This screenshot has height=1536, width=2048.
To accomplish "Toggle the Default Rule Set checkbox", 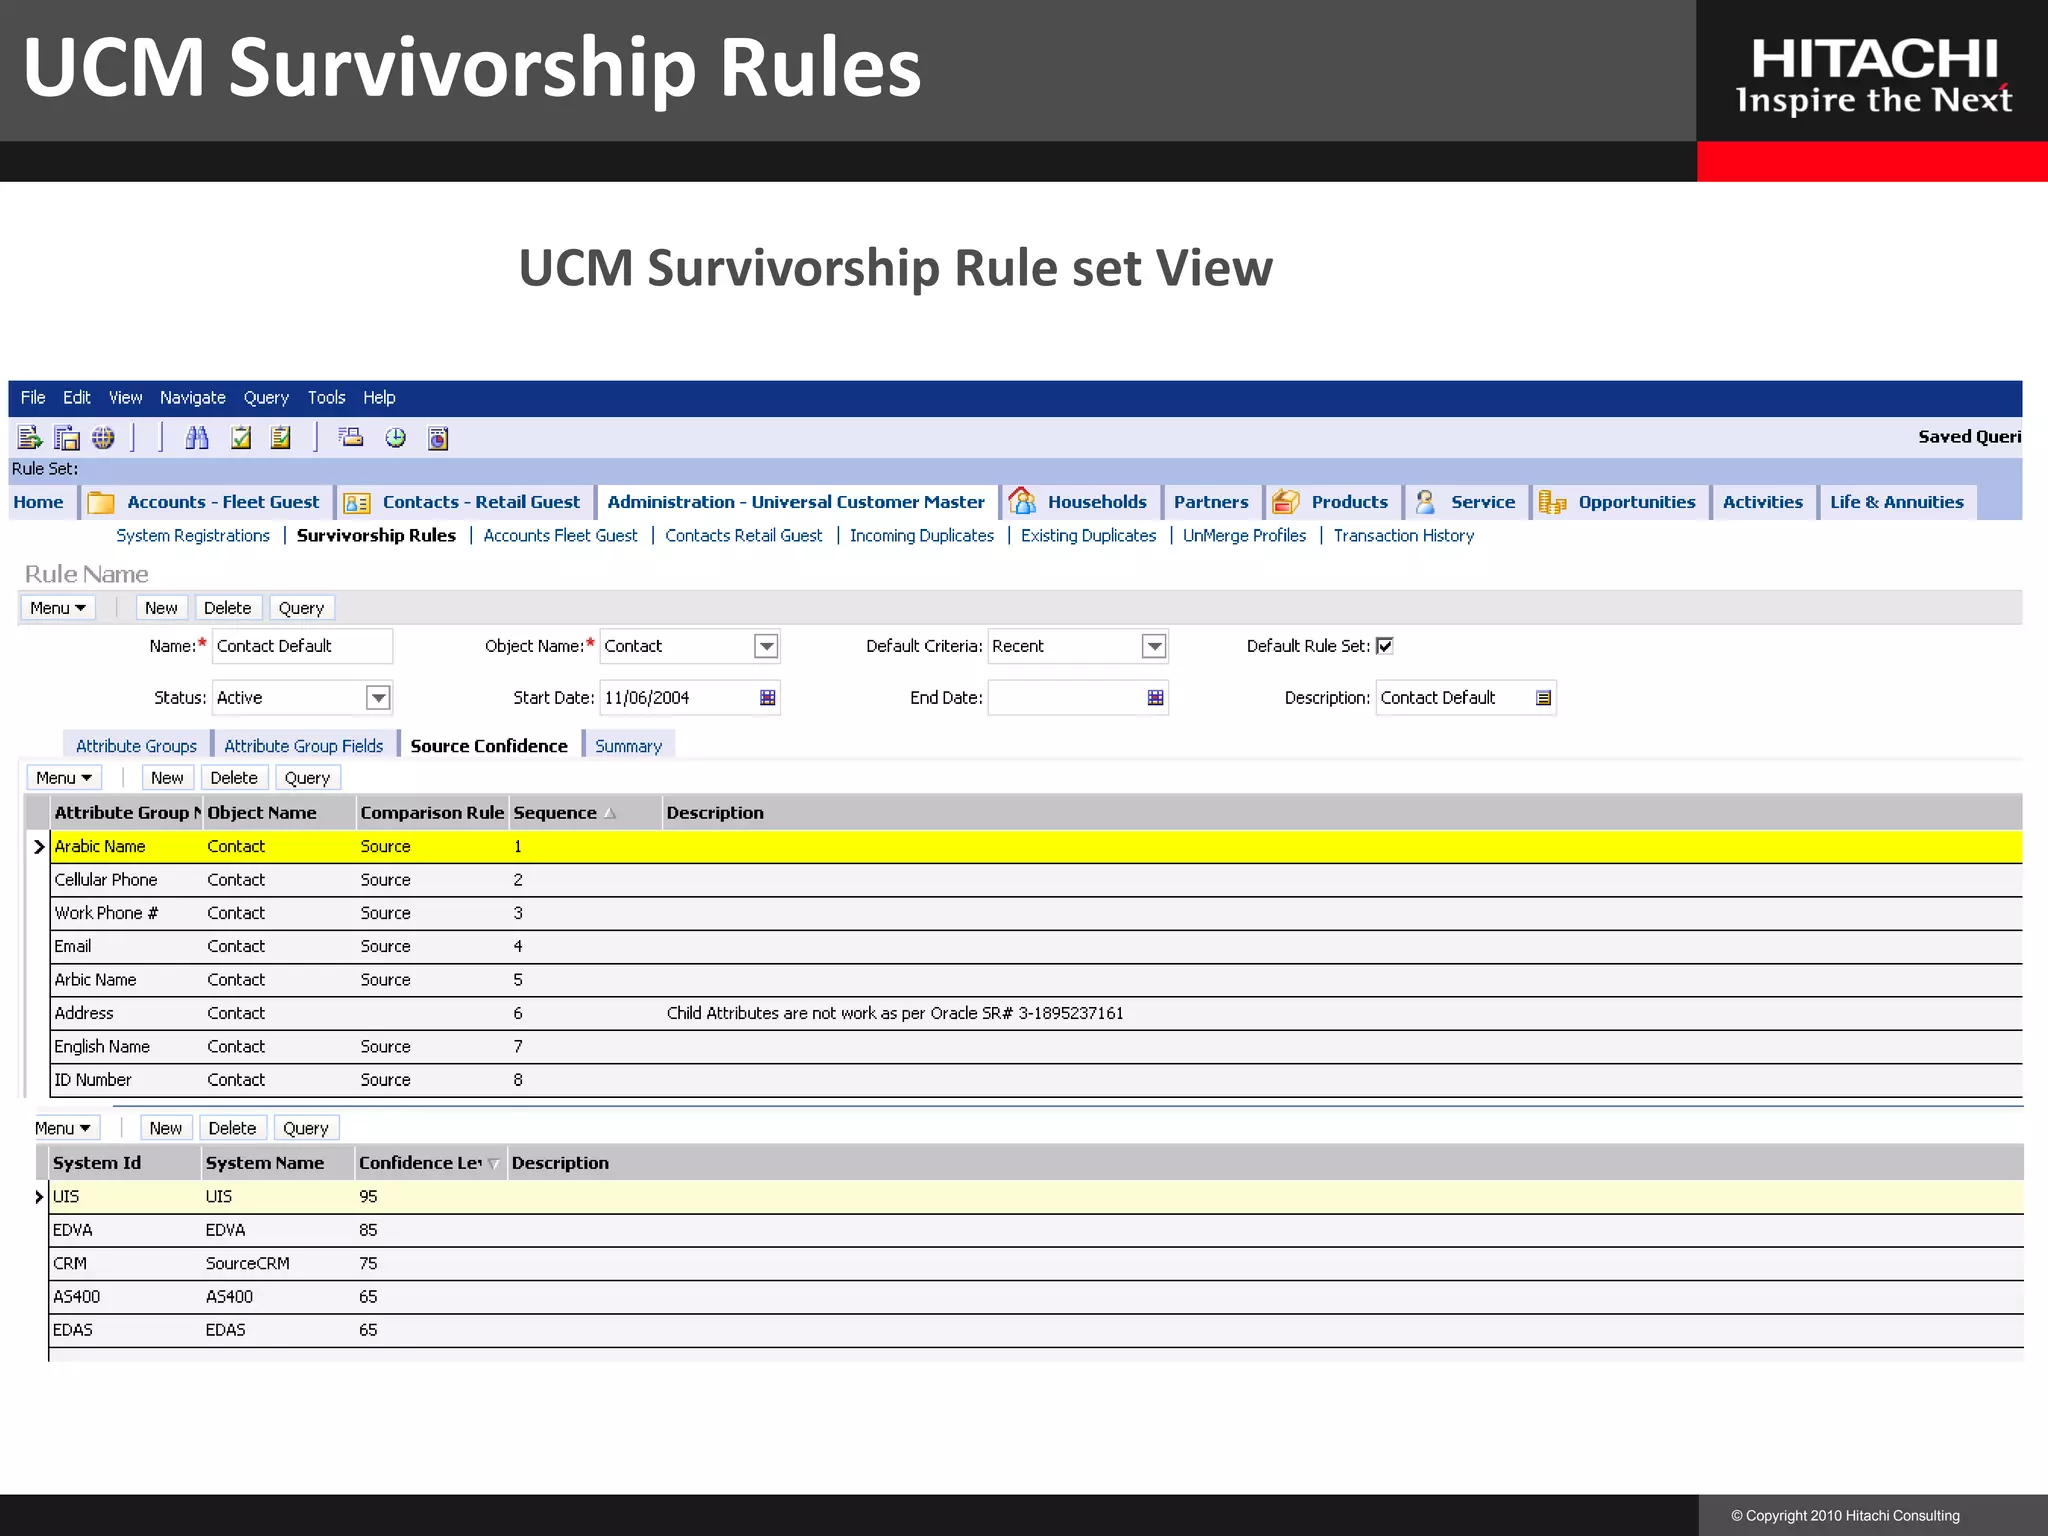I will tap(1385, 646).
